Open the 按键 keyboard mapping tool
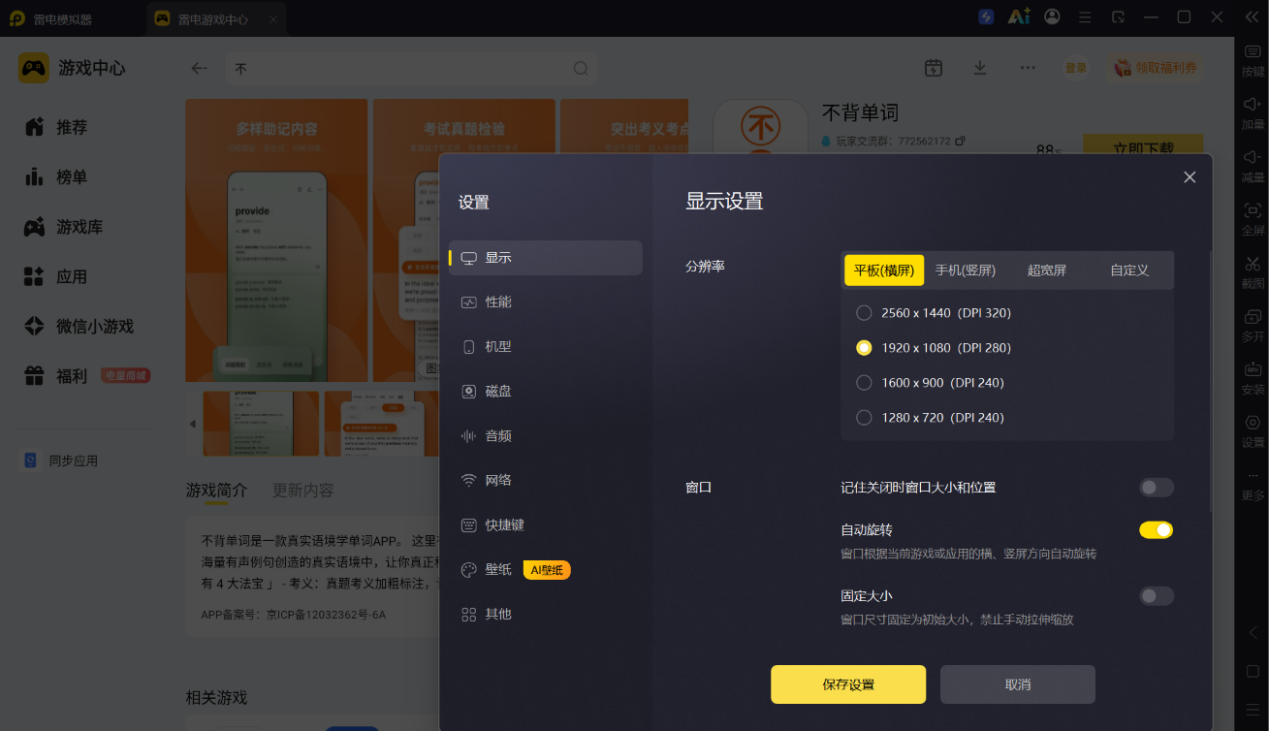 coord(1252,59)
